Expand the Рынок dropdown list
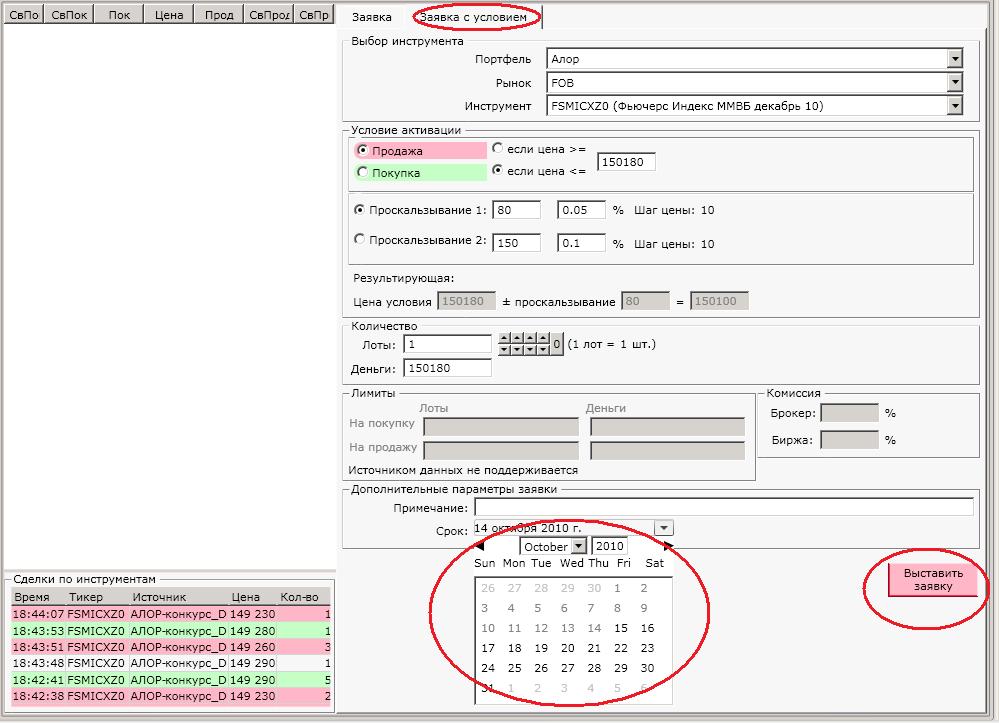Image resolution: width=999 pixels, height=723 pixels. (954, 83)
